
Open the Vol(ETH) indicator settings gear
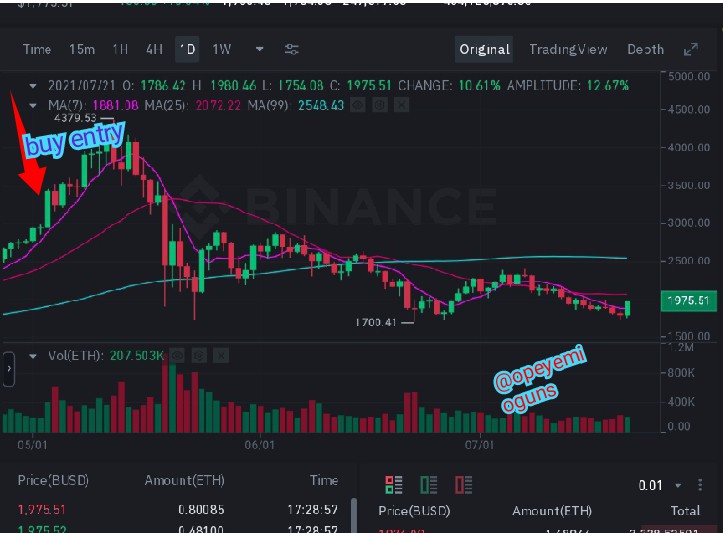pyautogui.click(x=199, y=355)
